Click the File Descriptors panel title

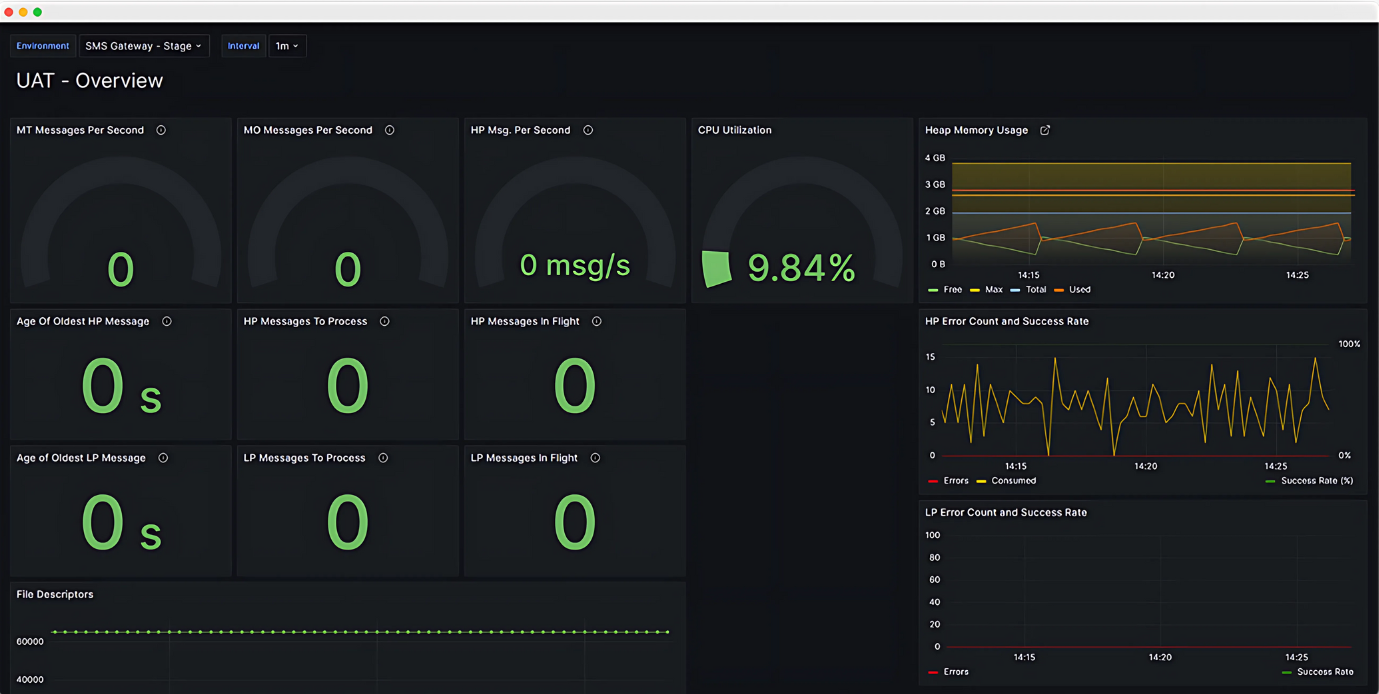pos(55,594)
